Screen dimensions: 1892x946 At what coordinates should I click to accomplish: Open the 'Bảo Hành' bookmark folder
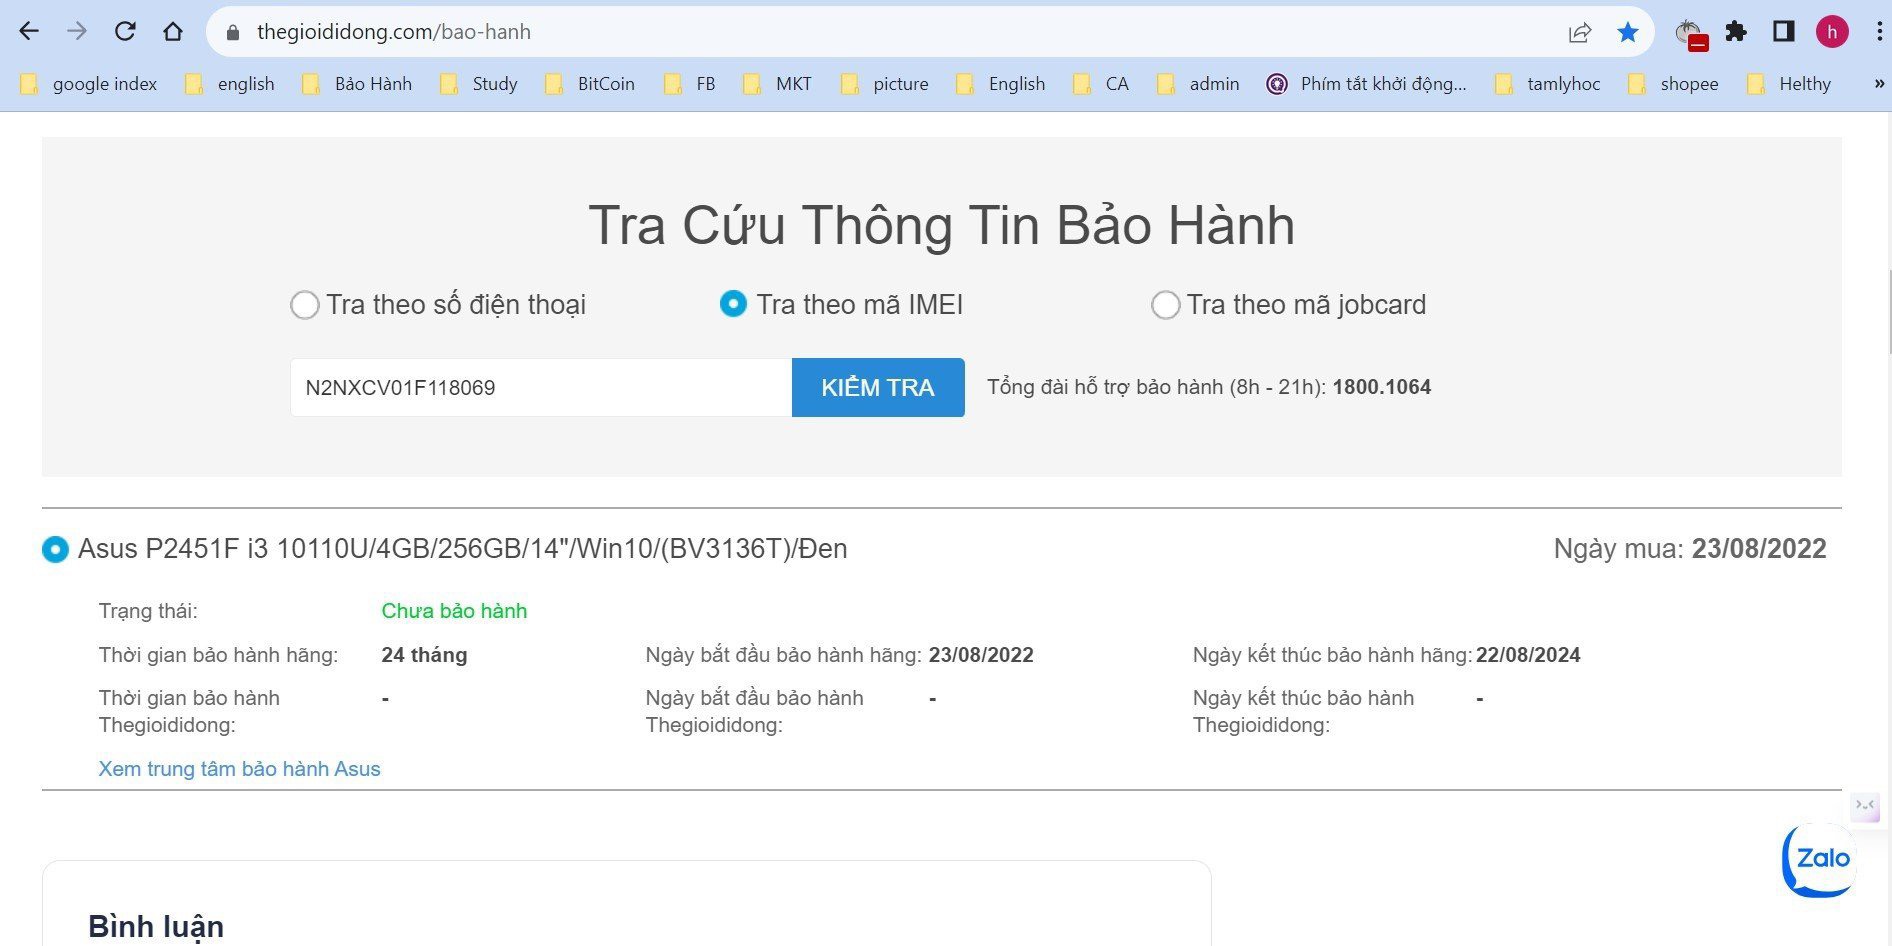click(x=357, y=84)
